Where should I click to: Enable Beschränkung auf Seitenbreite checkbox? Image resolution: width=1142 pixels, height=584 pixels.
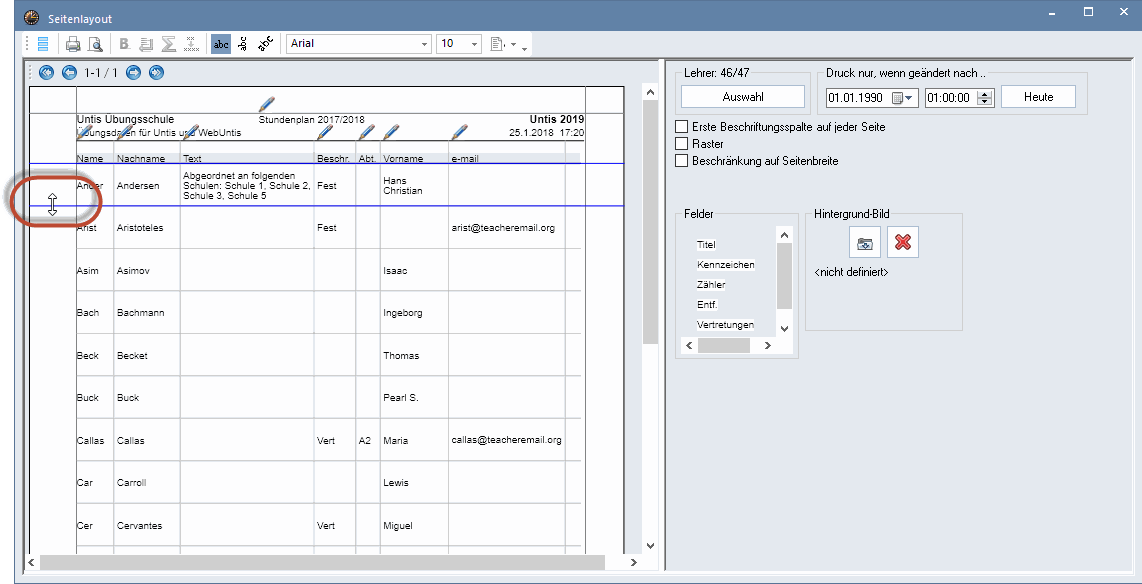tap(682, 161)
